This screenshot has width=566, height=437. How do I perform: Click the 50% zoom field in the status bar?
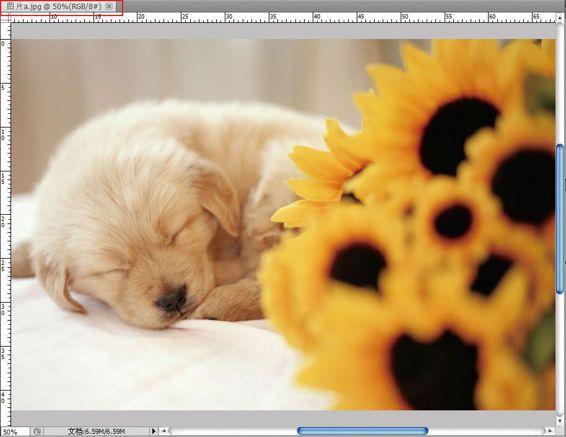[15, 432]
